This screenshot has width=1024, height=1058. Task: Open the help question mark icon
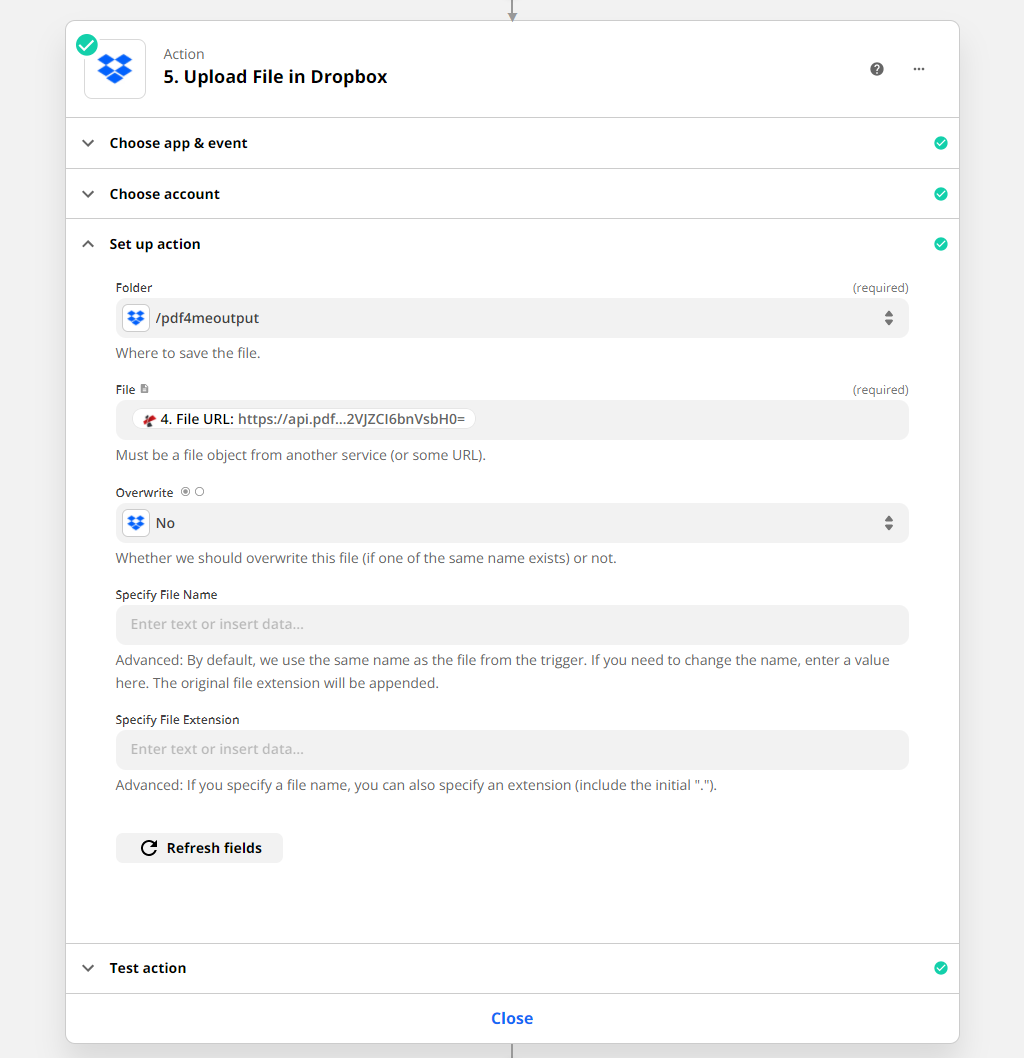click(x=877, y=69)
